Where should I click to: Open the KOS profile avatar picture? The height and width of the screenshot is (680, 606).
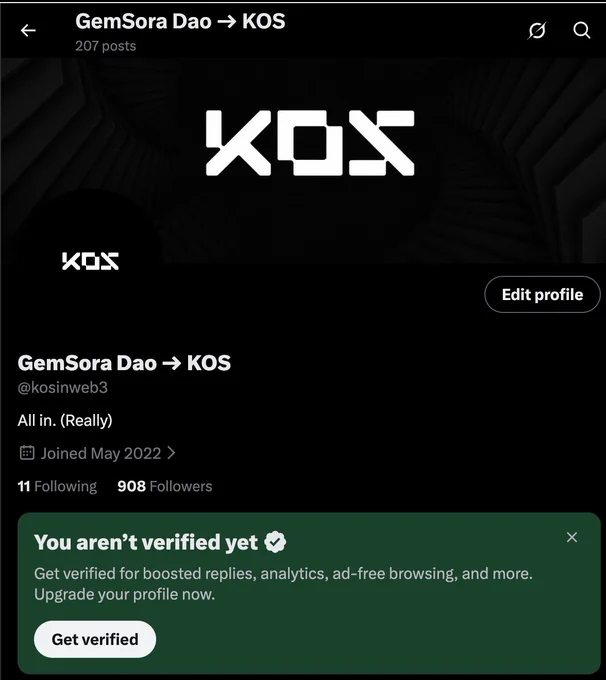(90, 261)
